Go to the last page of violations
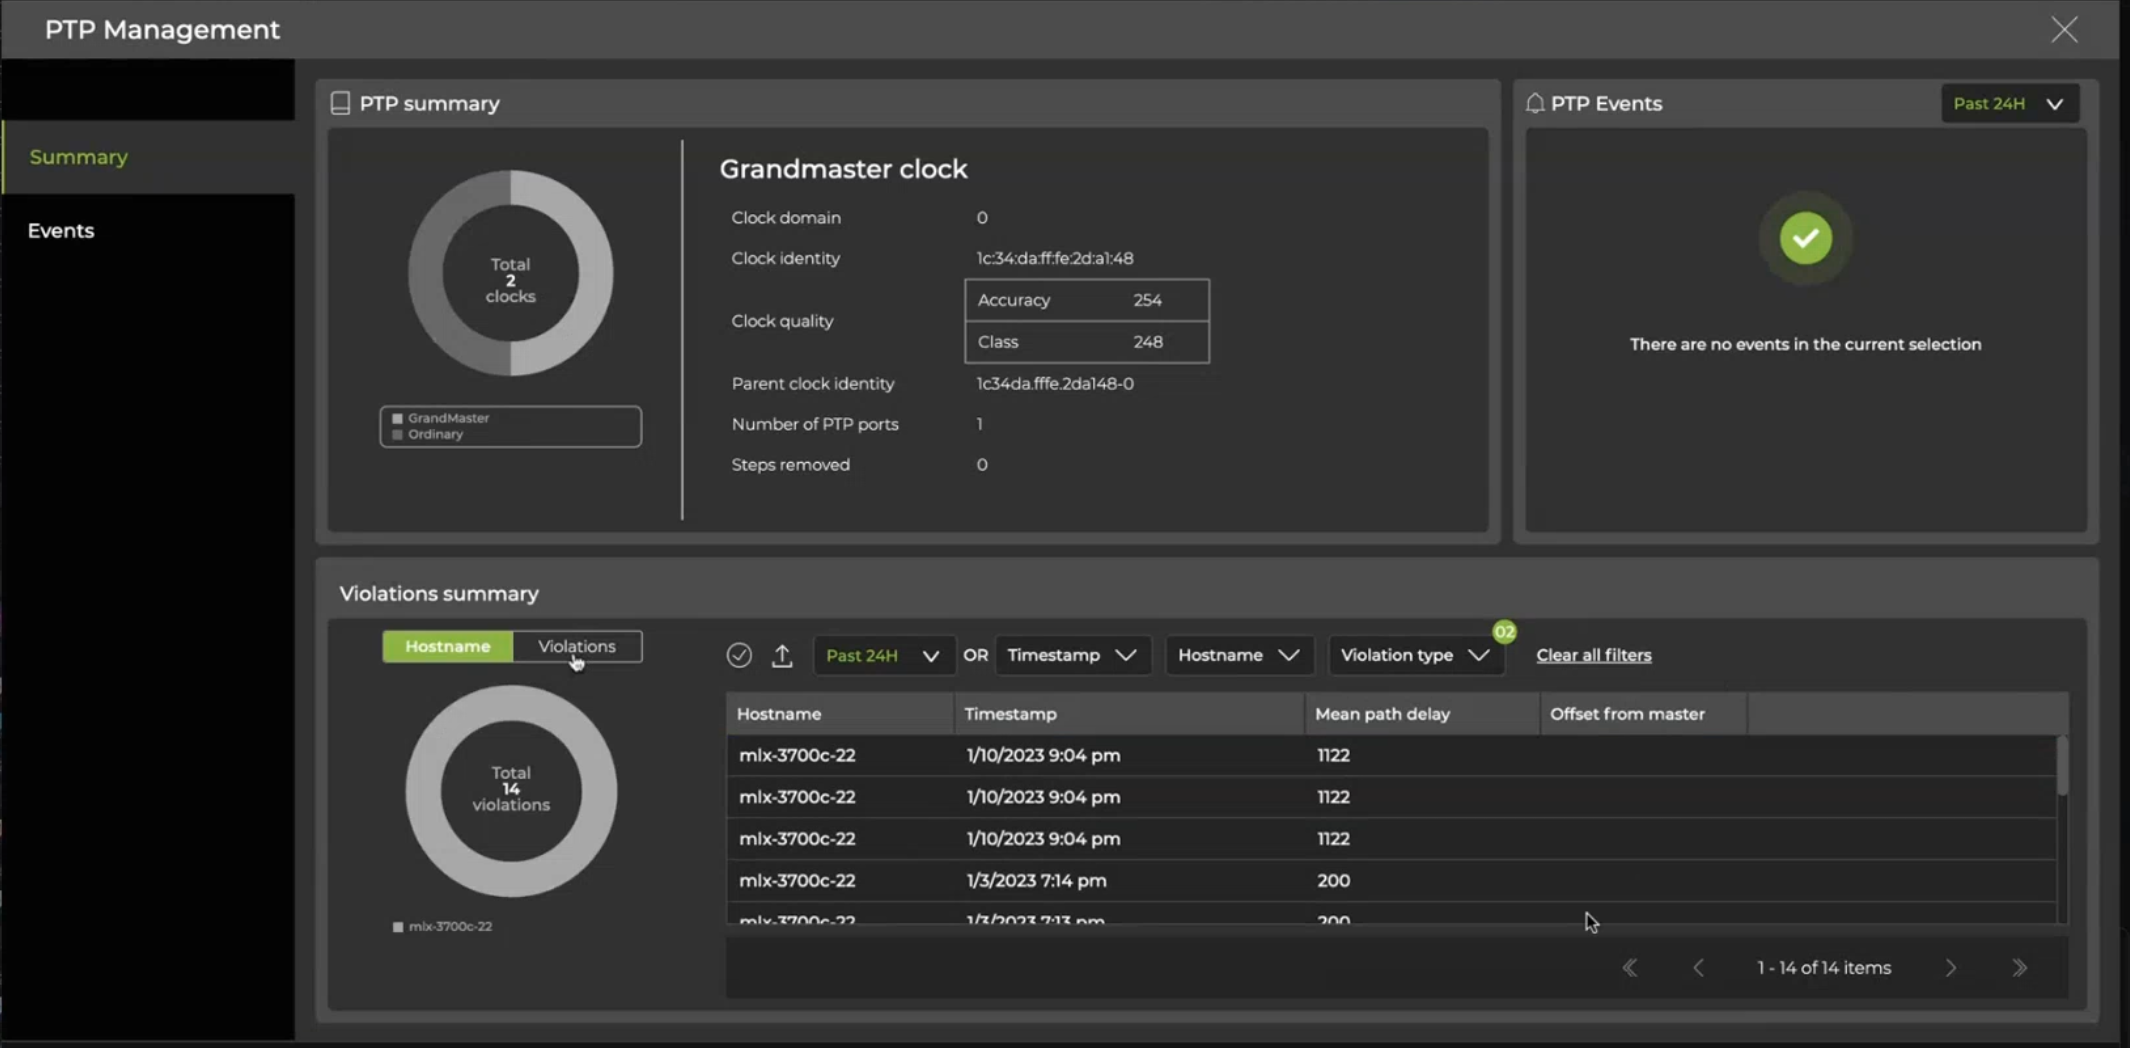 click(x=2019, y=967)
